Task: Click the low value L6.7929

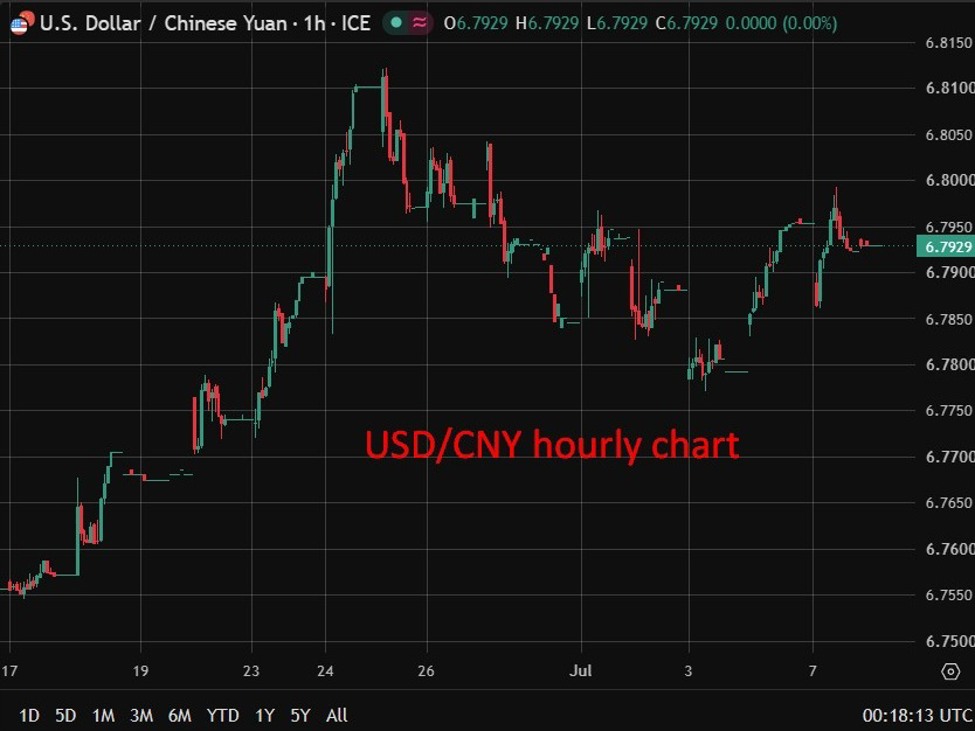Action: pyautogui.click(x=617, y=24)
